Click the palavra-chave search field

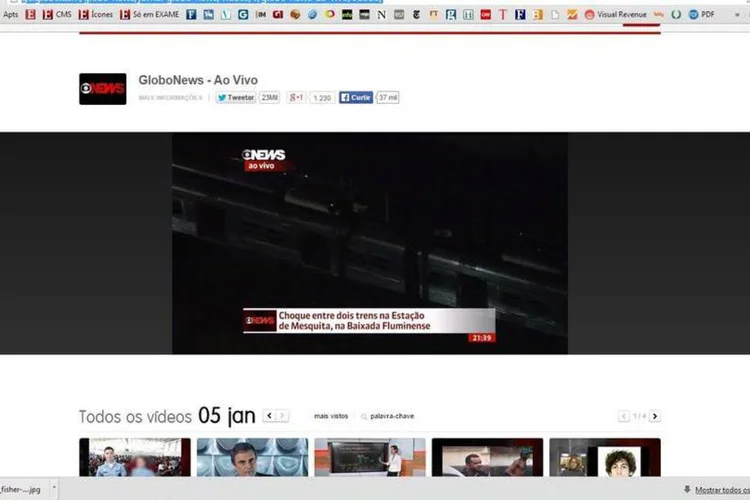click(388, 416)
